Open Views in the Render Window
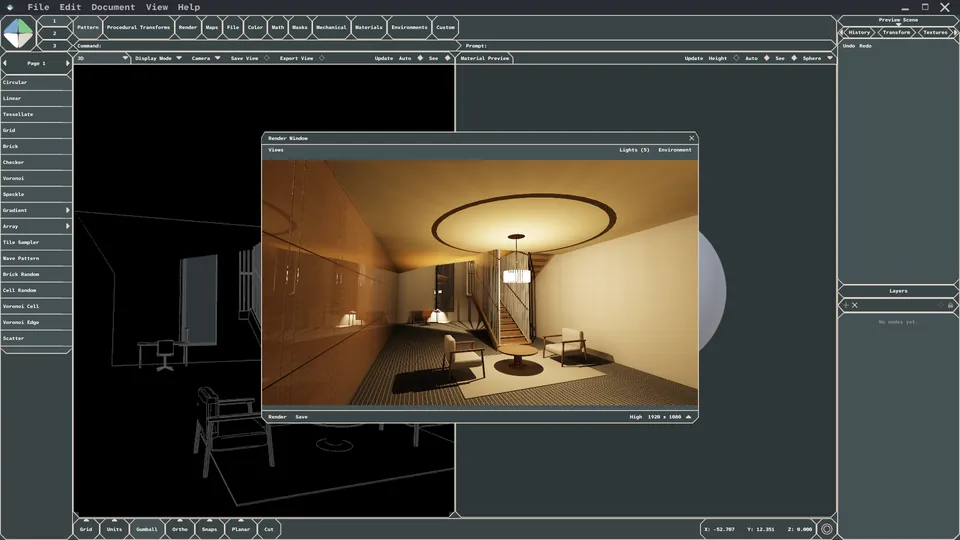Viewport: 960px width, 540px height. pyautogui.click(x=276, y=150)
